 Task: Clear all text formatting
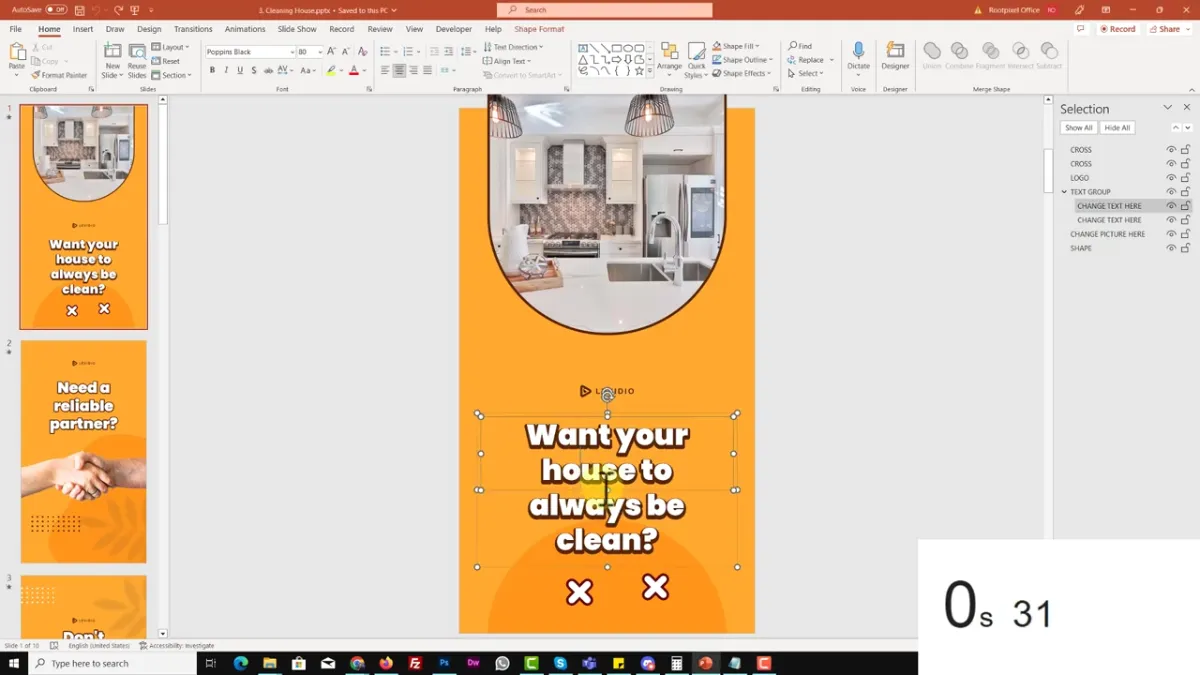(x=361, y=51)
